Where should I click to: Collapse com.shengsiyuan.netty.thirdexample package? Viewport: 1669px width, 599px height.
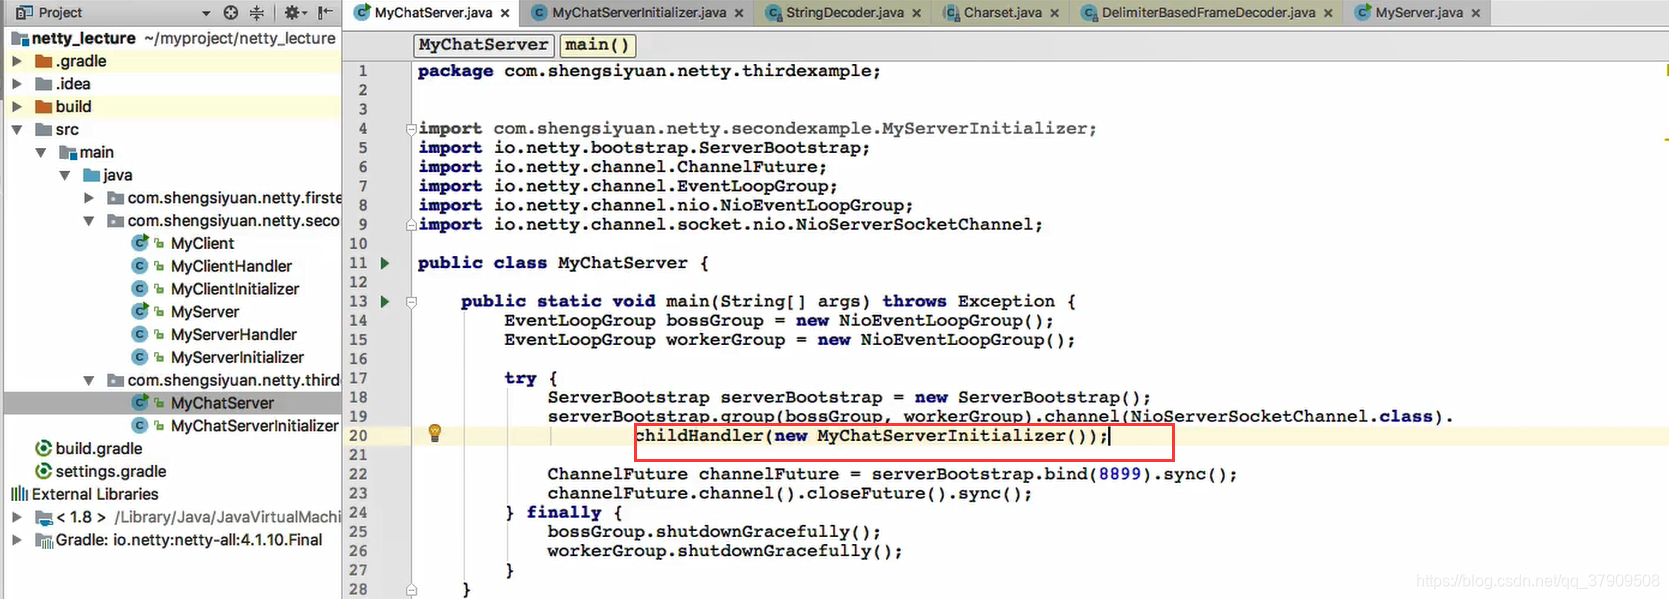(89, 381)
